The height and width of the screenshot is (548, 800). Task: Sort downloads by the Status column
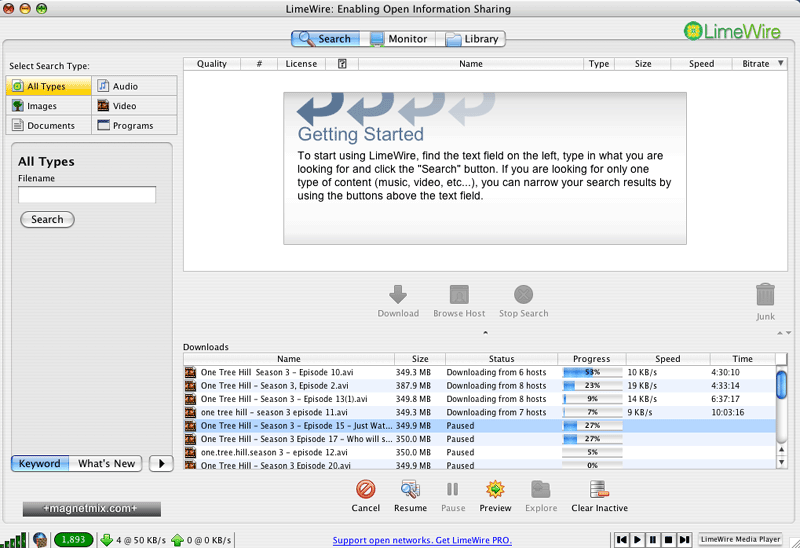click(x=502, y=359)
